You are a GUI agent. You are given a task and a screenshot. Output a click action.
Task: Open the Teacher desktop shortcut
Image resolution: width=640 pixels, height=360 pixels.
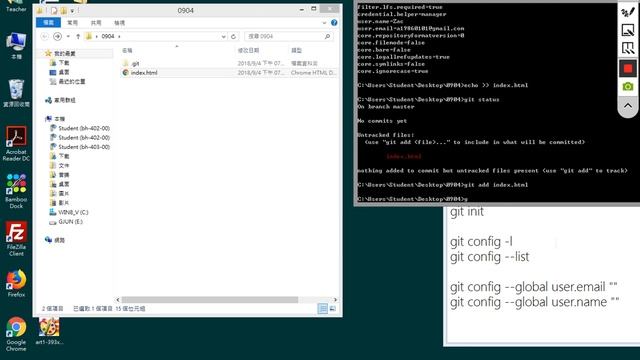(x=16, y=6)
